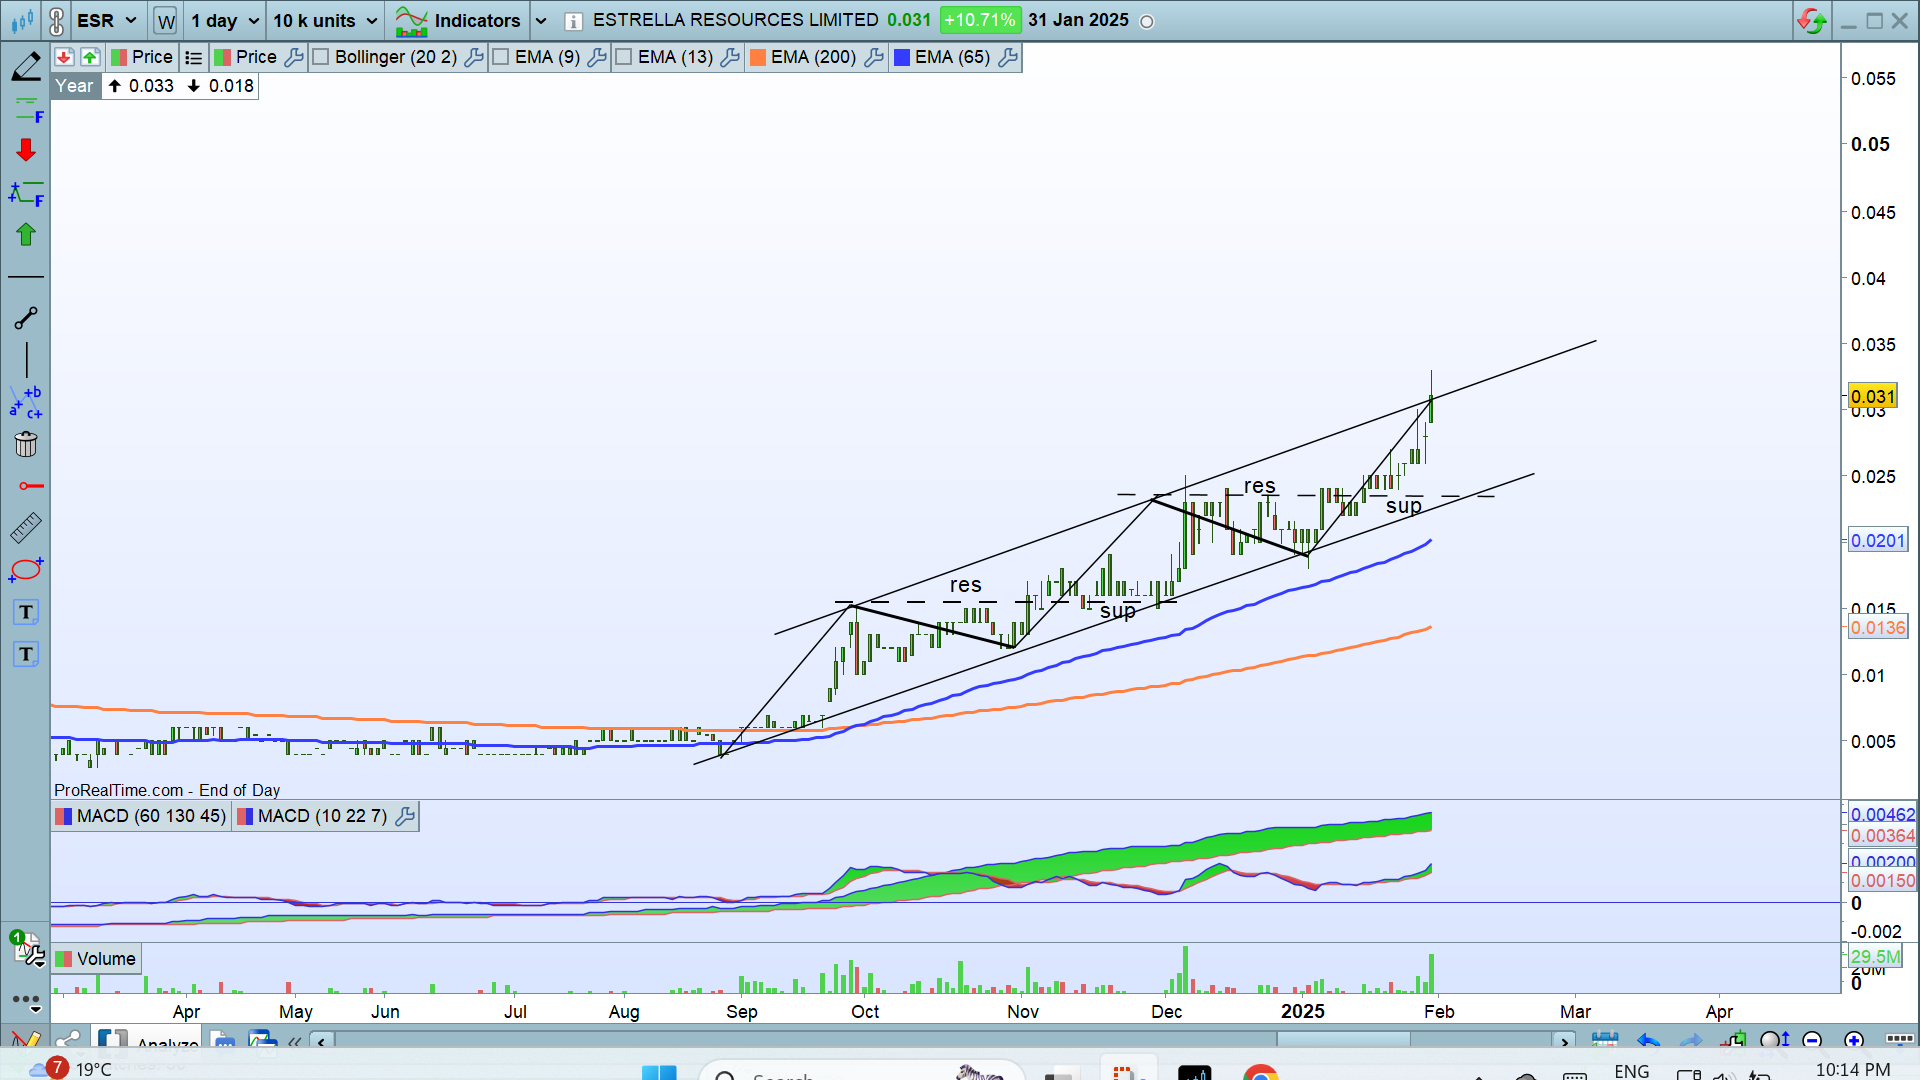Open settings wrench for MACD (10 22 7)

click(405, 816)
